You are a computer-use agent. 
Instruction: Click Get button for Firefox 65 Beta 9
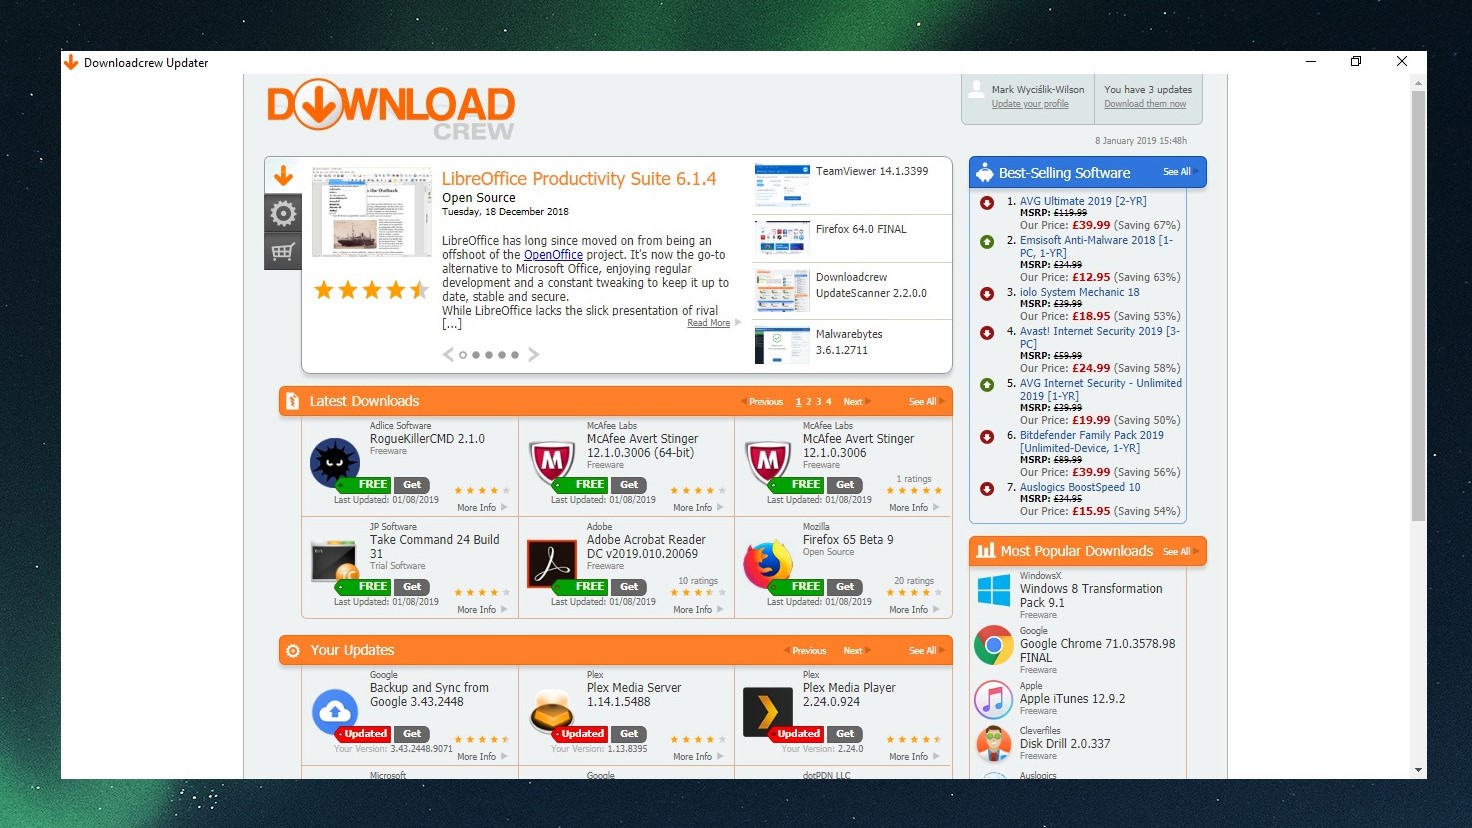tap(845, 587)
